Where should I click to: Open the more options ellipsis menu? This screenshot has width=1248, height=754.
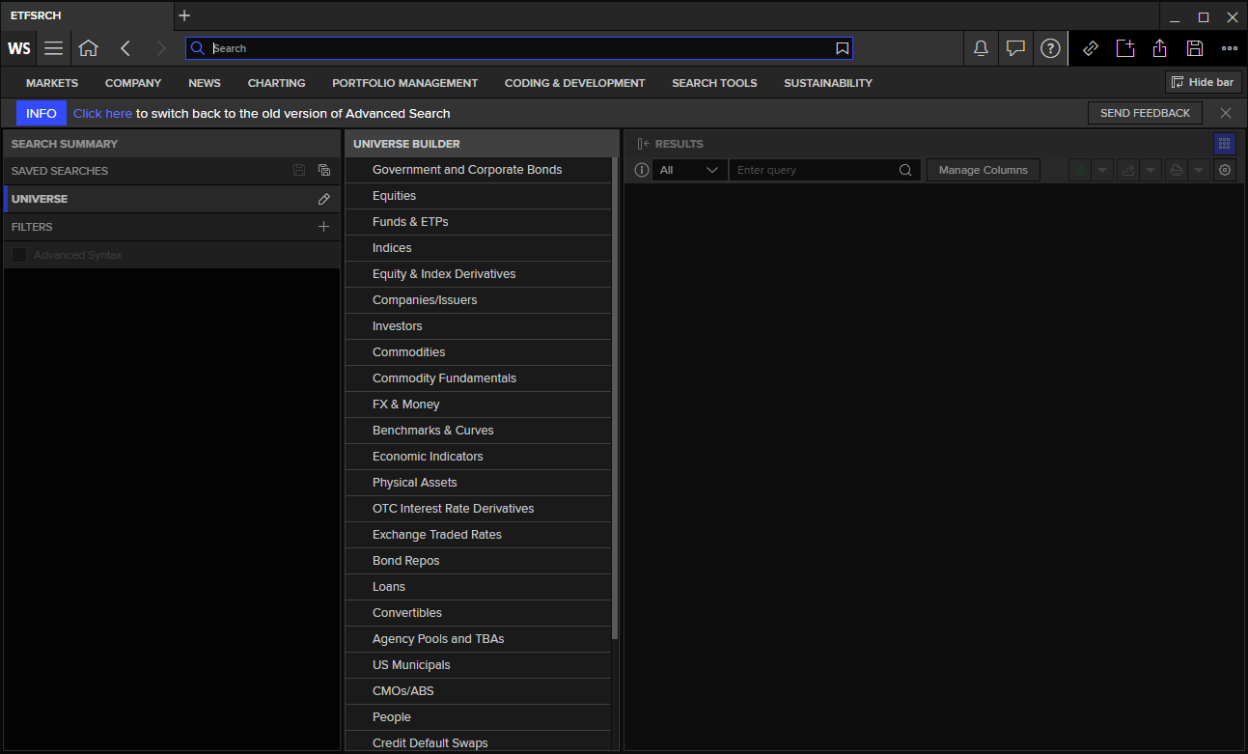point(1230,48)
